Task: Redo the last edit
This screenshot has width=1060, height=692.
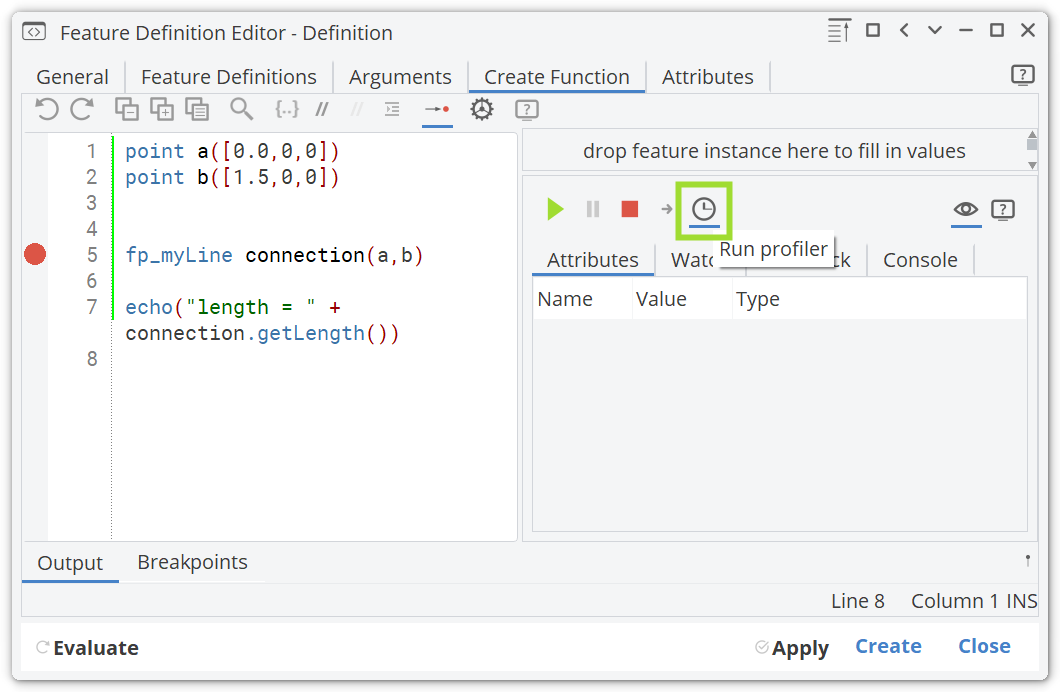Action: (82, 109)
